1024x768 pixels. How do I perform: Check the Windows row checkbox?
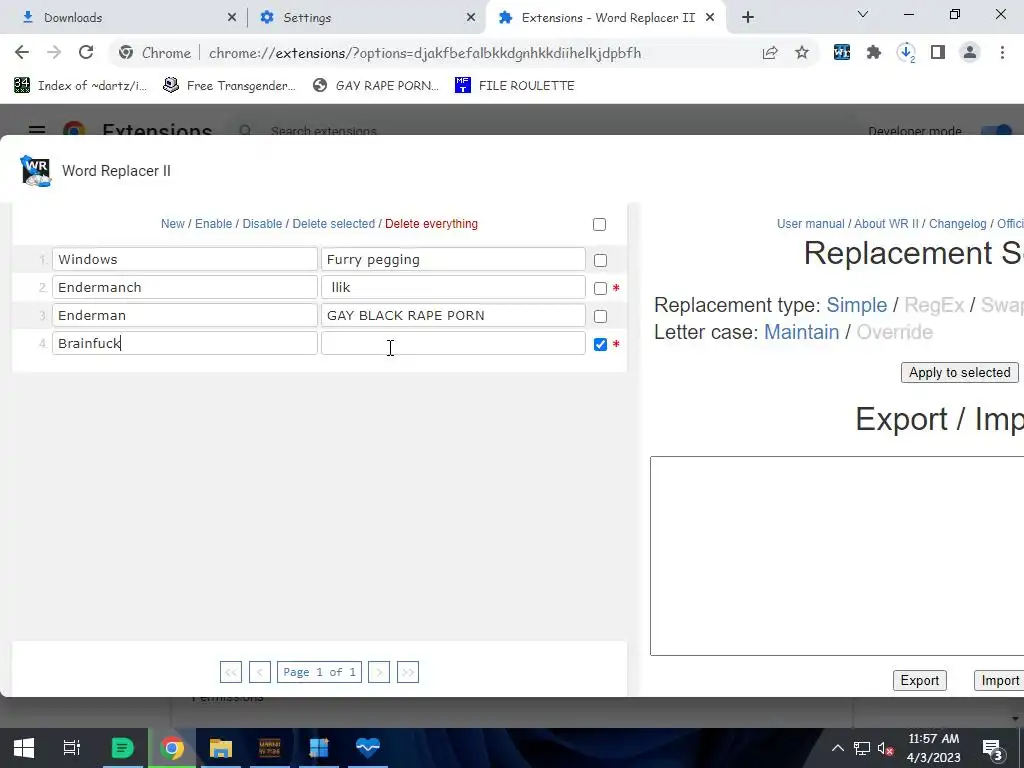[600, 261]
